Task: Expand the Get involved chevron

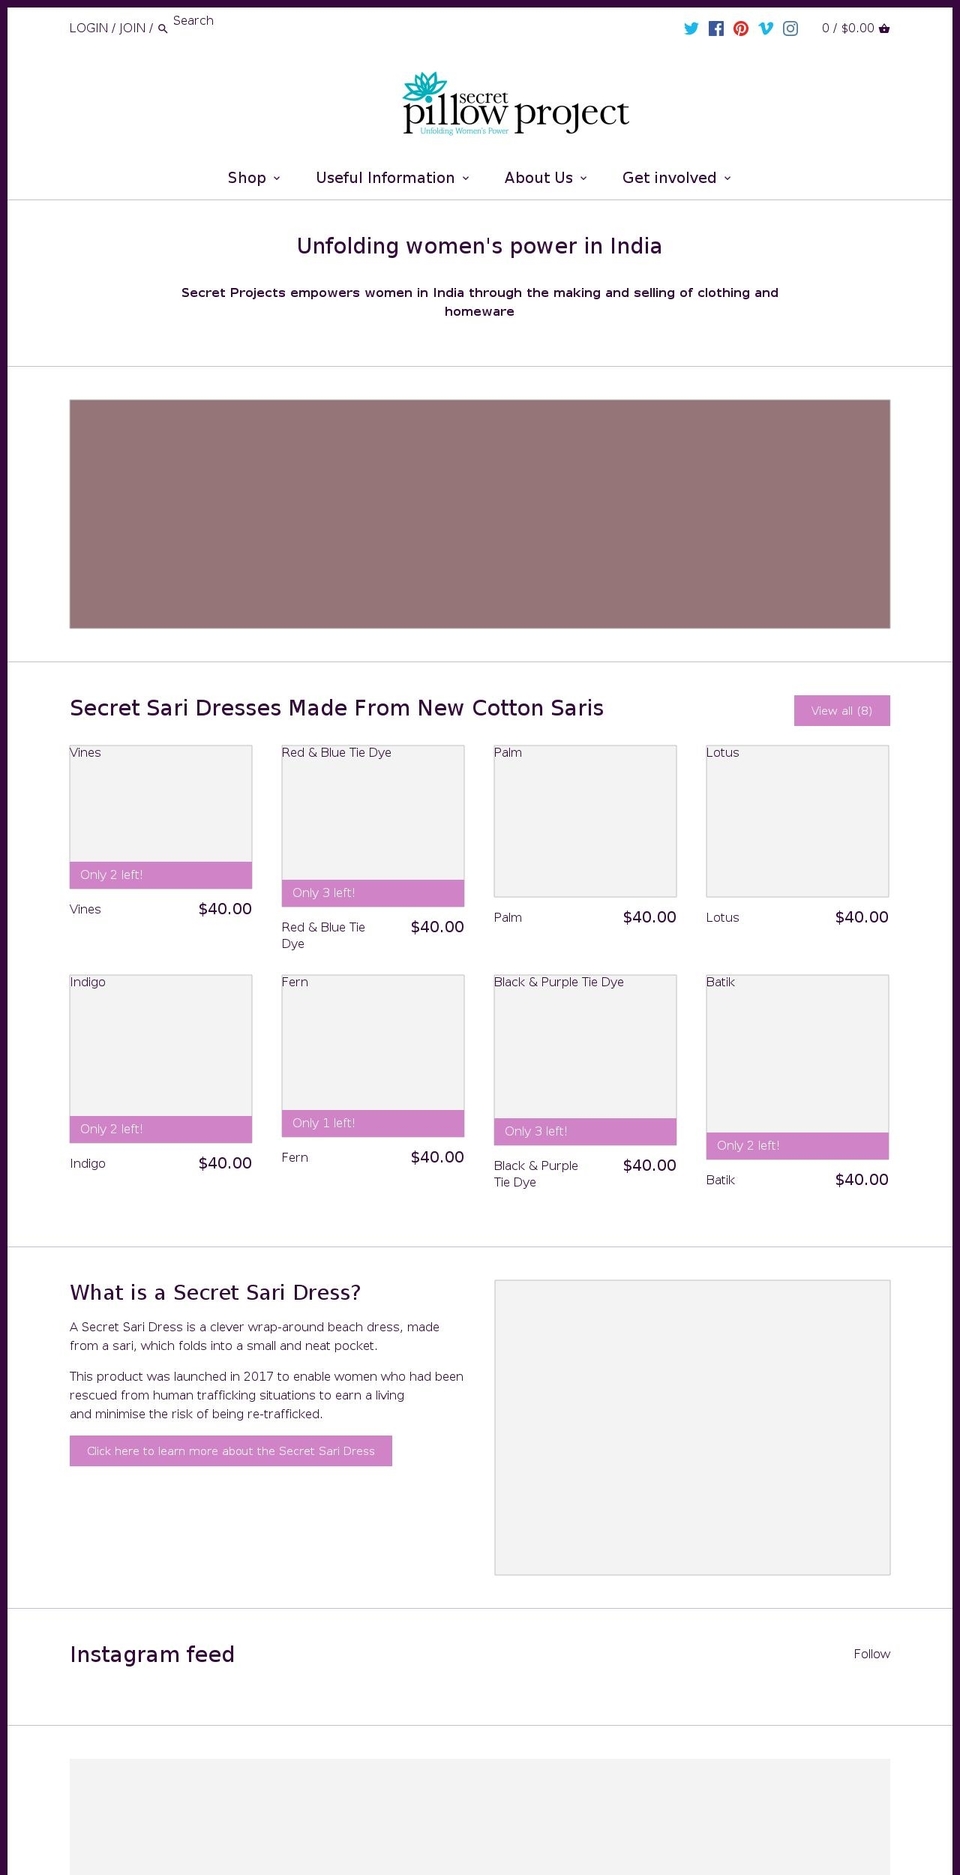Action: point(728,178)
